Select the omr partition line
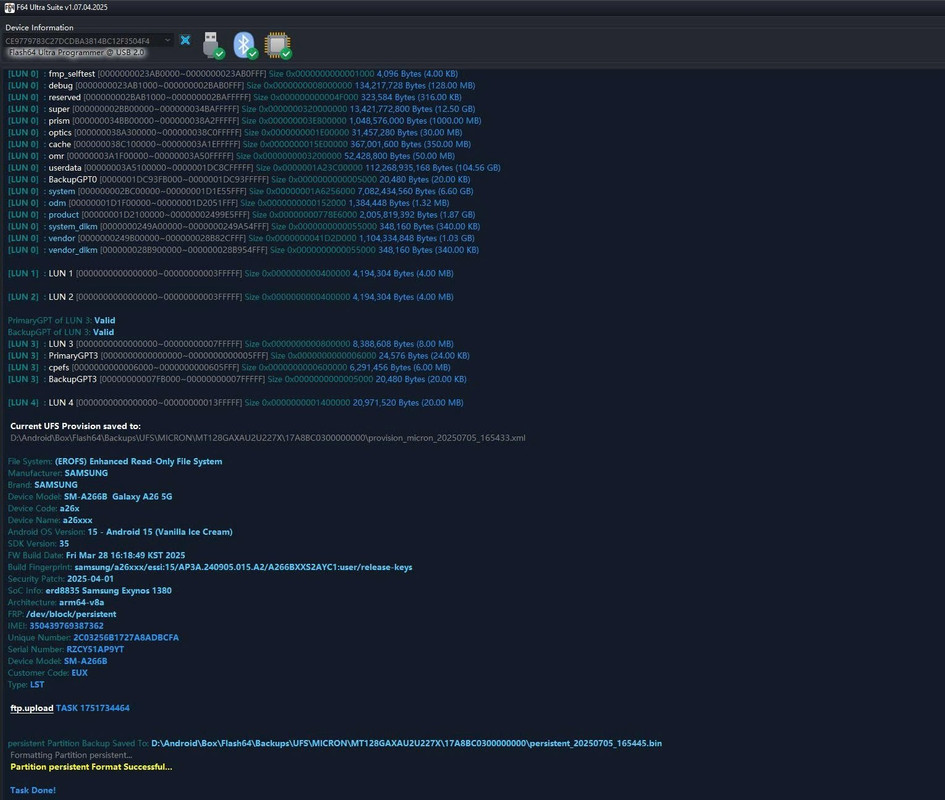 (x=231, y=156)
